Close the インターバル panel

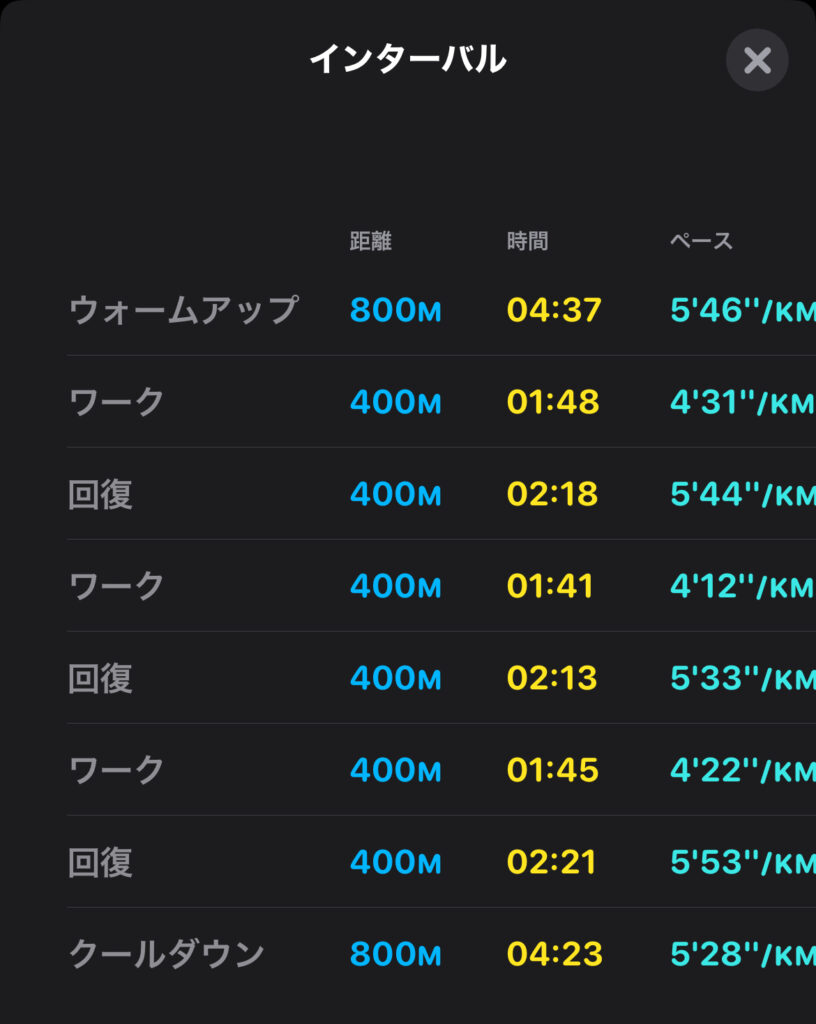tap(757, 60)
